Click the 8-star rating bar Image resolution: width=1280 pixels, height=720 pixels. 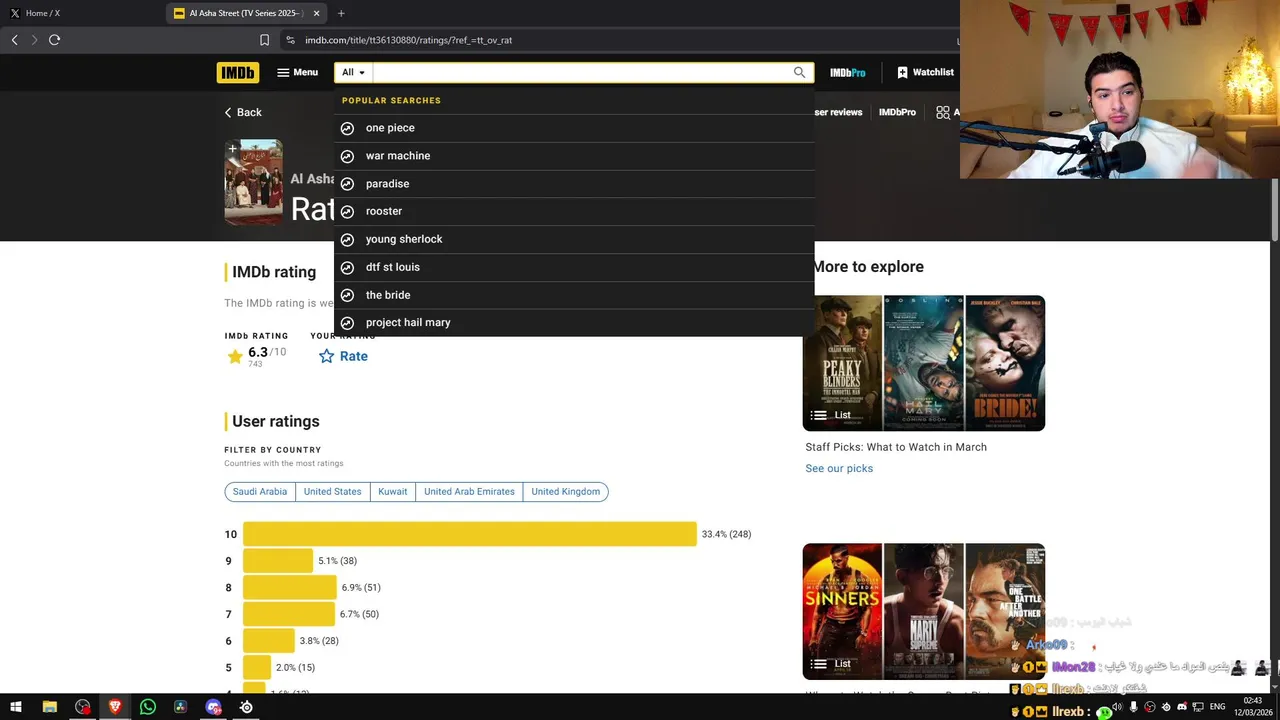coord(290,587)
